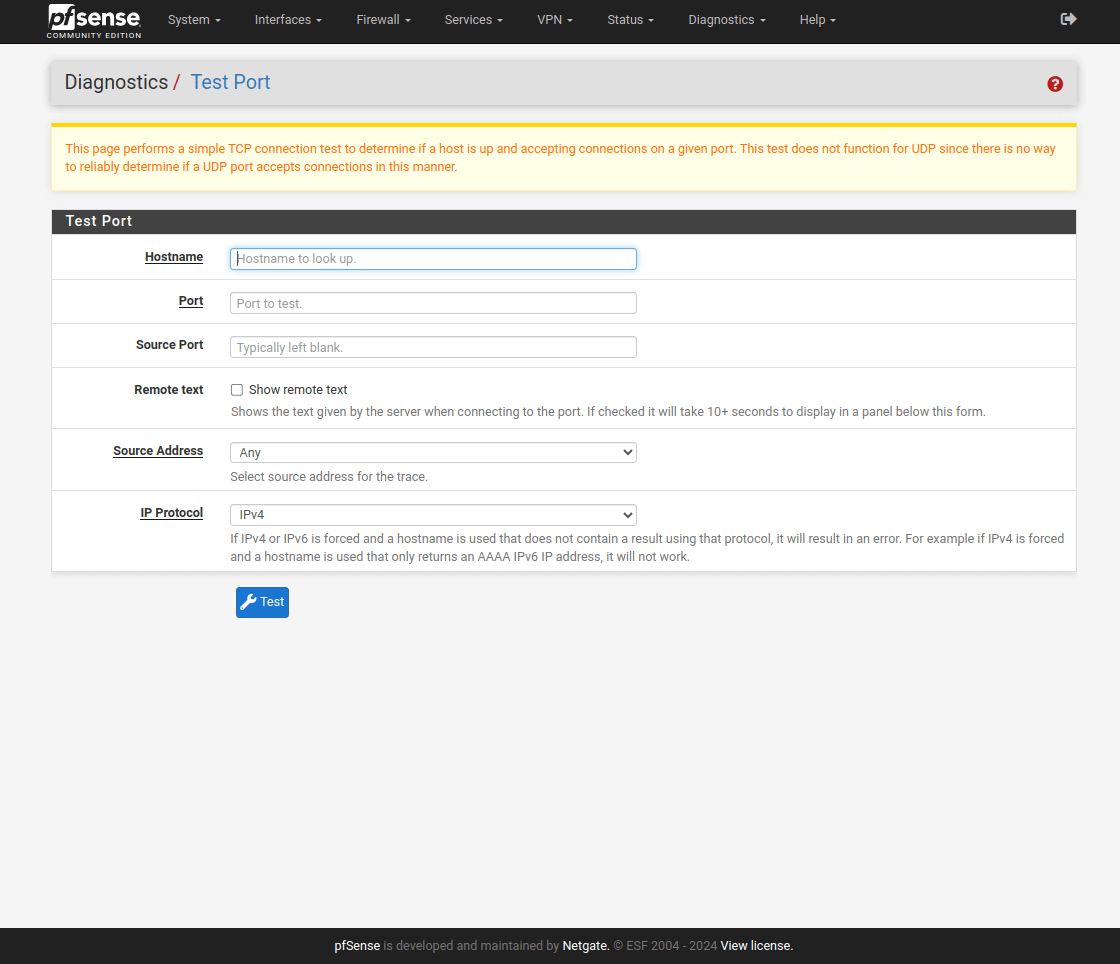Viewport: 1120px width, 964px height.
Task: Open the Services menu
Action: coord(473,20)
